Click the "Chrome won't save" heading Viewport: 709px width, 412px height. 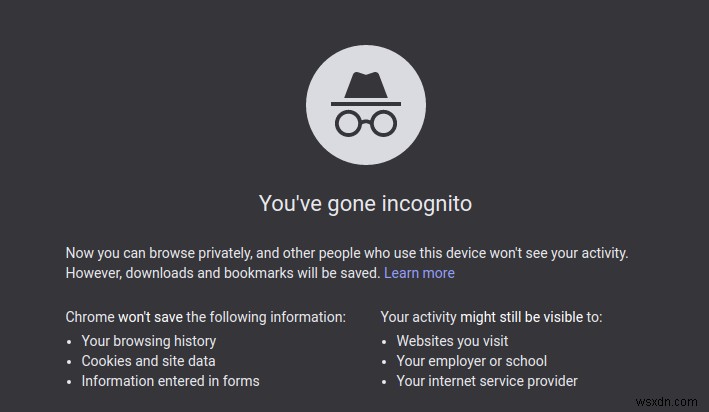click(206, 317)
